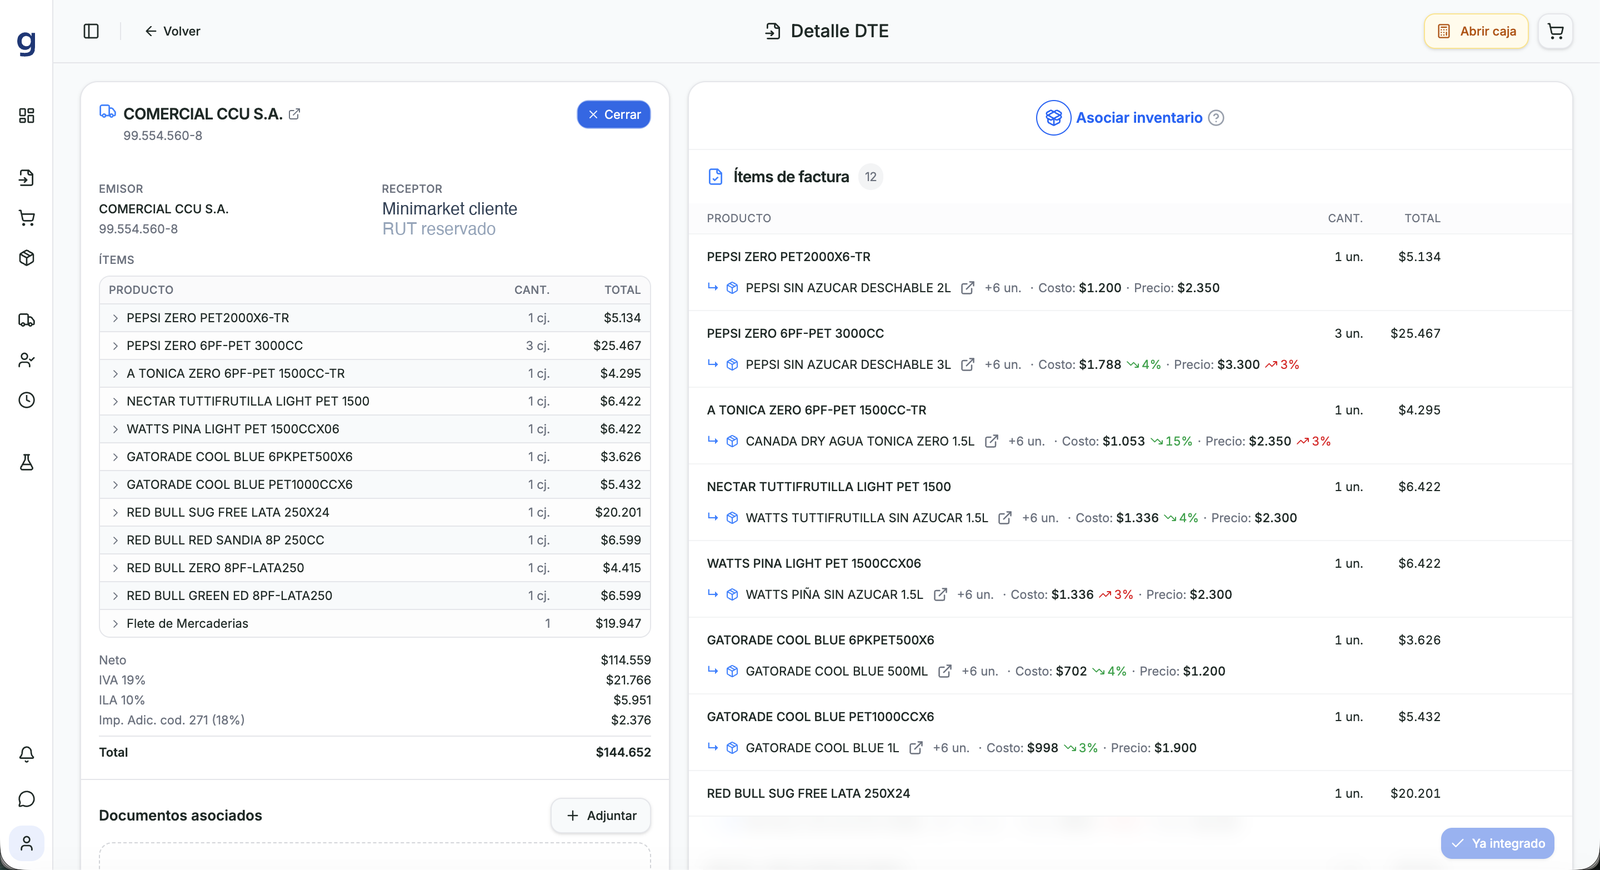Click the Asociar inventario circular box icon

tap(1053, 118)
